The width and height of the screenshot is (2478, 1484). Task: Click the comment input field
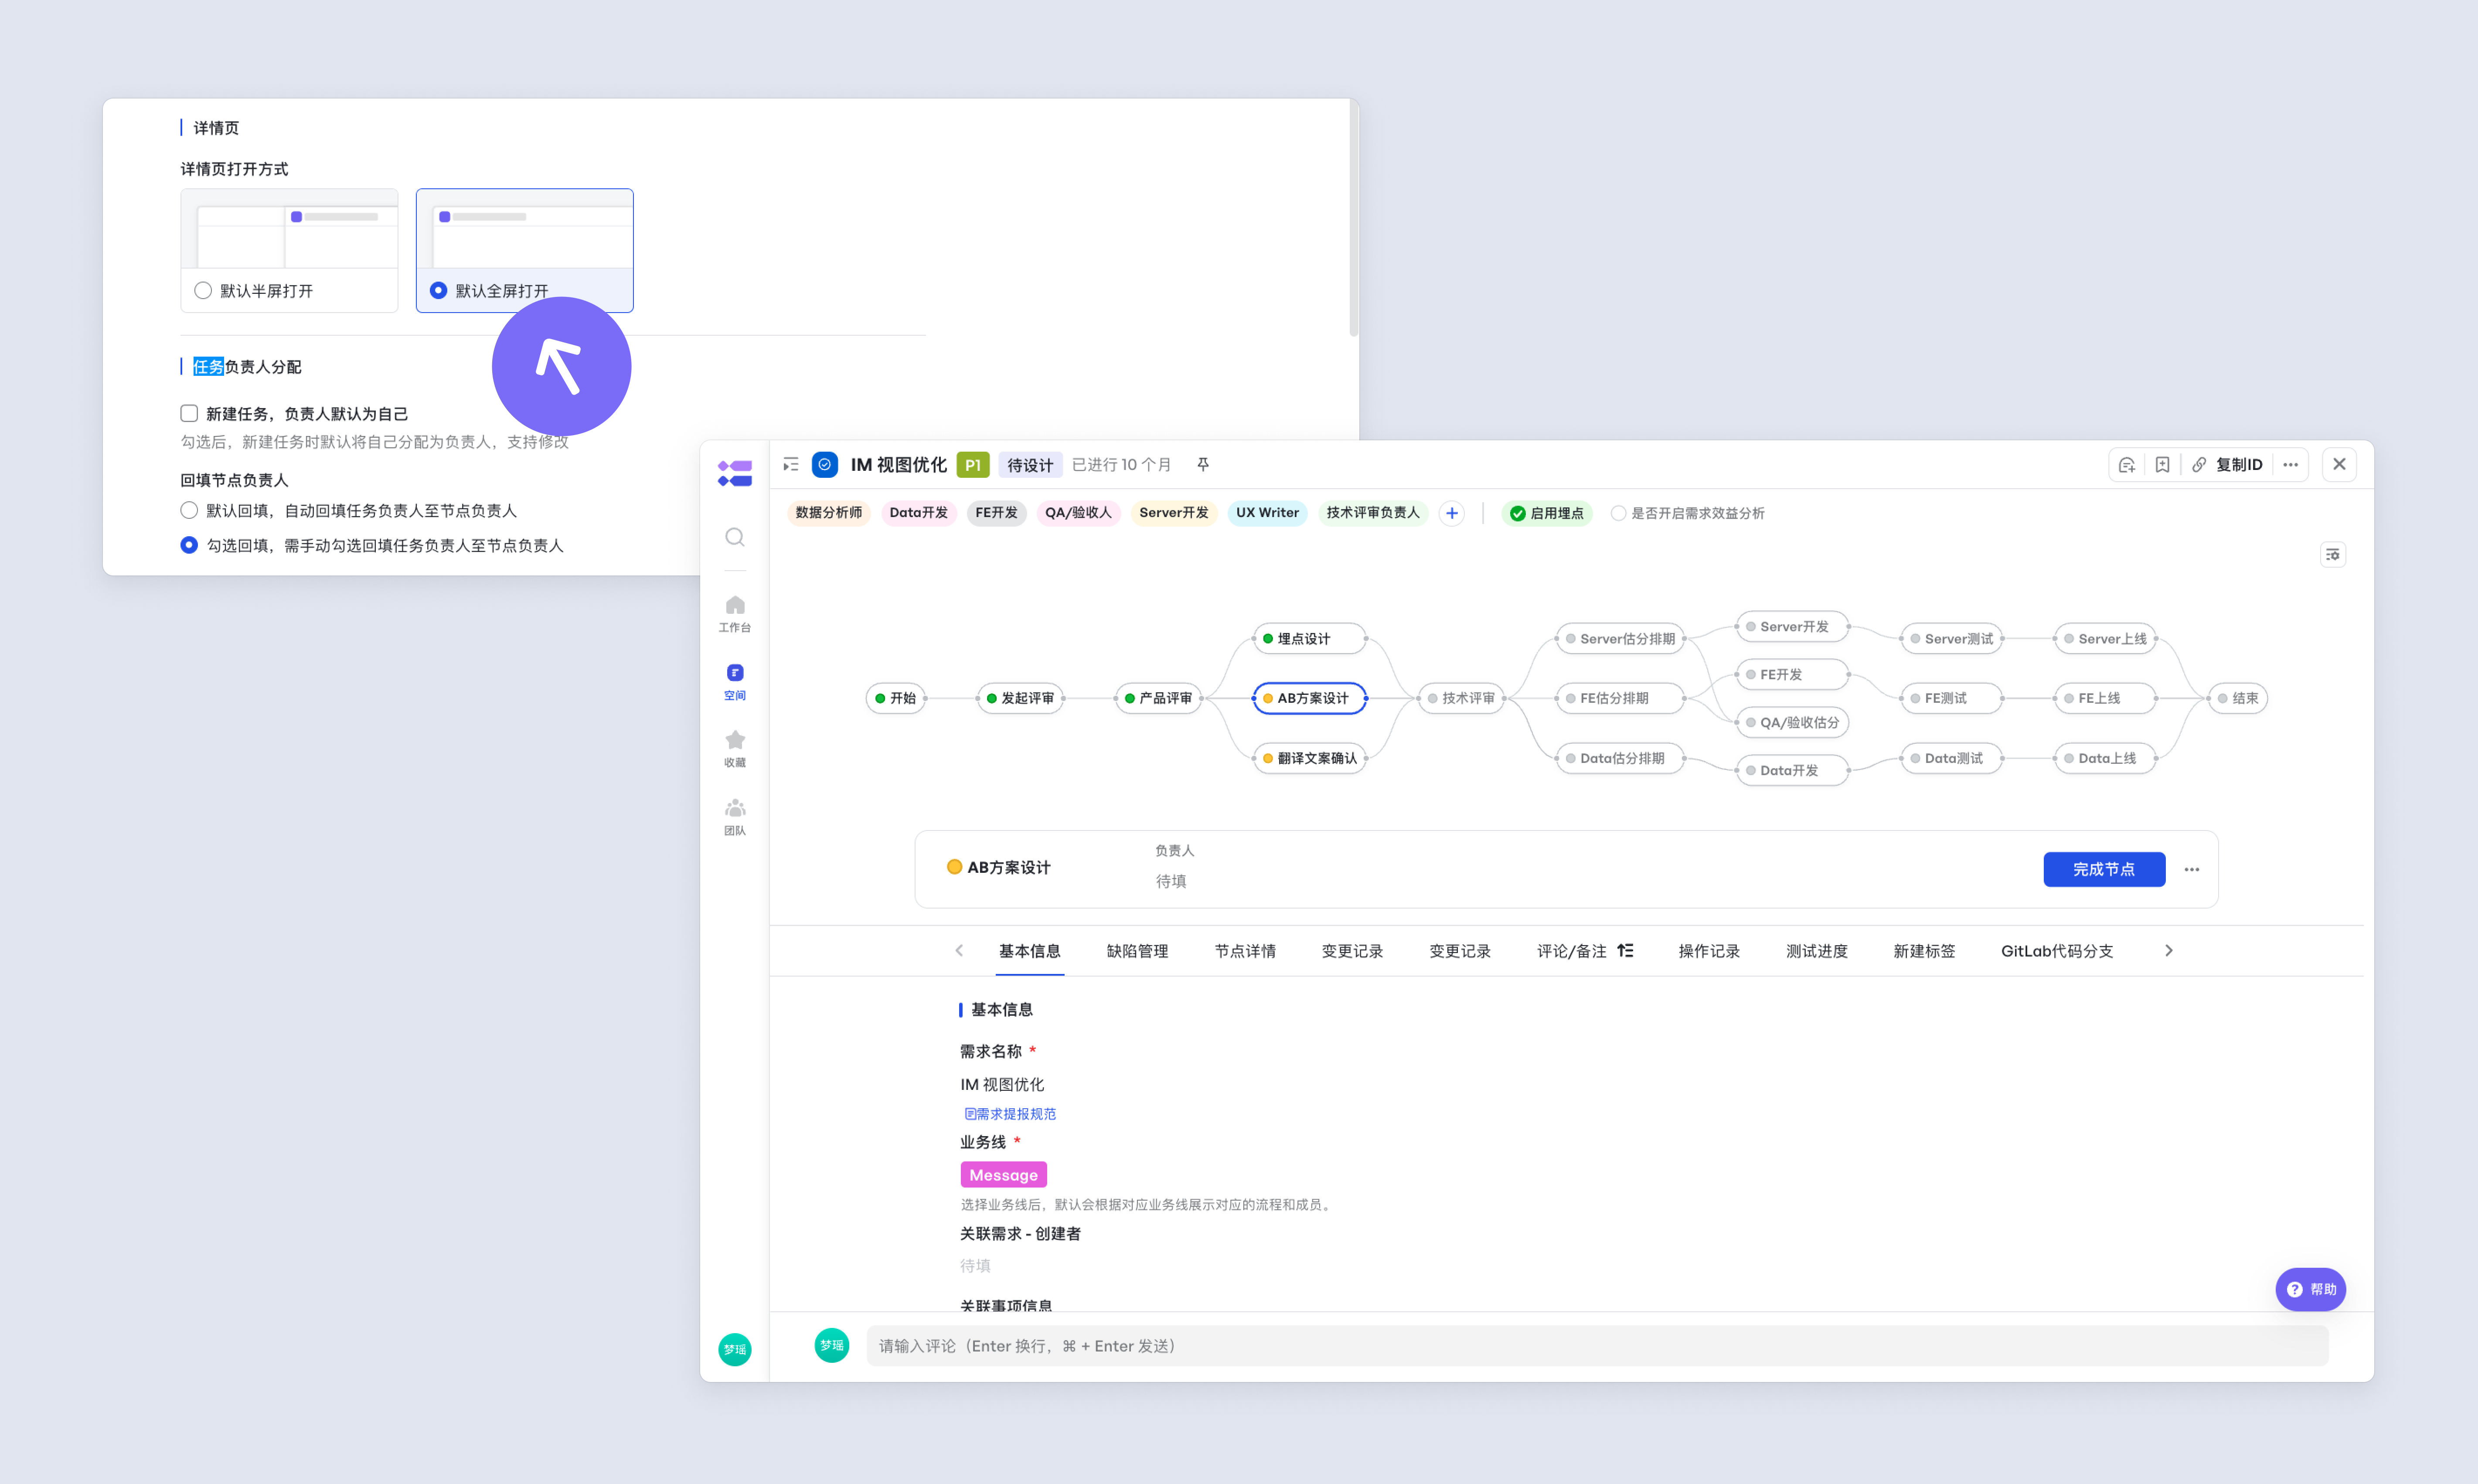pyautogui.click(x=1597, y=1346)
